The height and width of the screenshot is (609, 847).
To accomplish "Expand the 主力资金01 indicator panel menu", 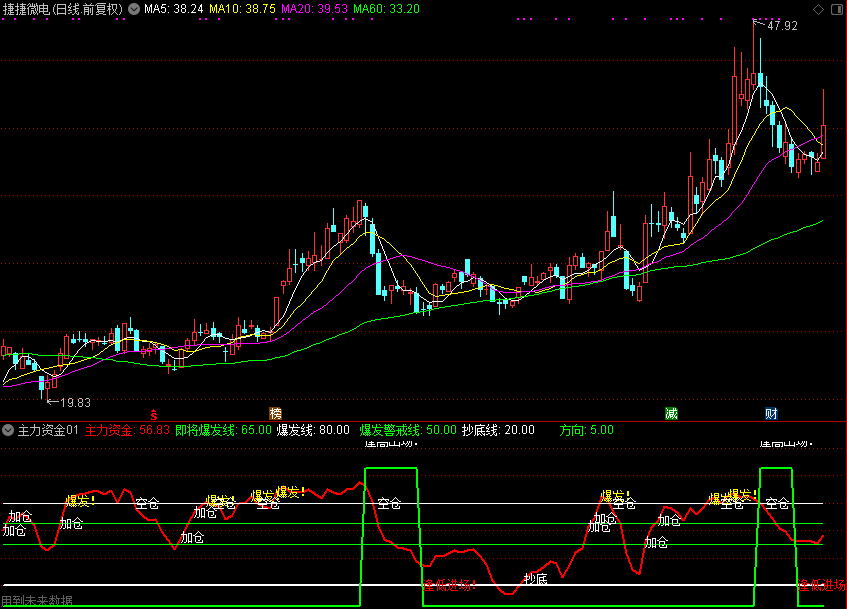I will pos(9,431).
